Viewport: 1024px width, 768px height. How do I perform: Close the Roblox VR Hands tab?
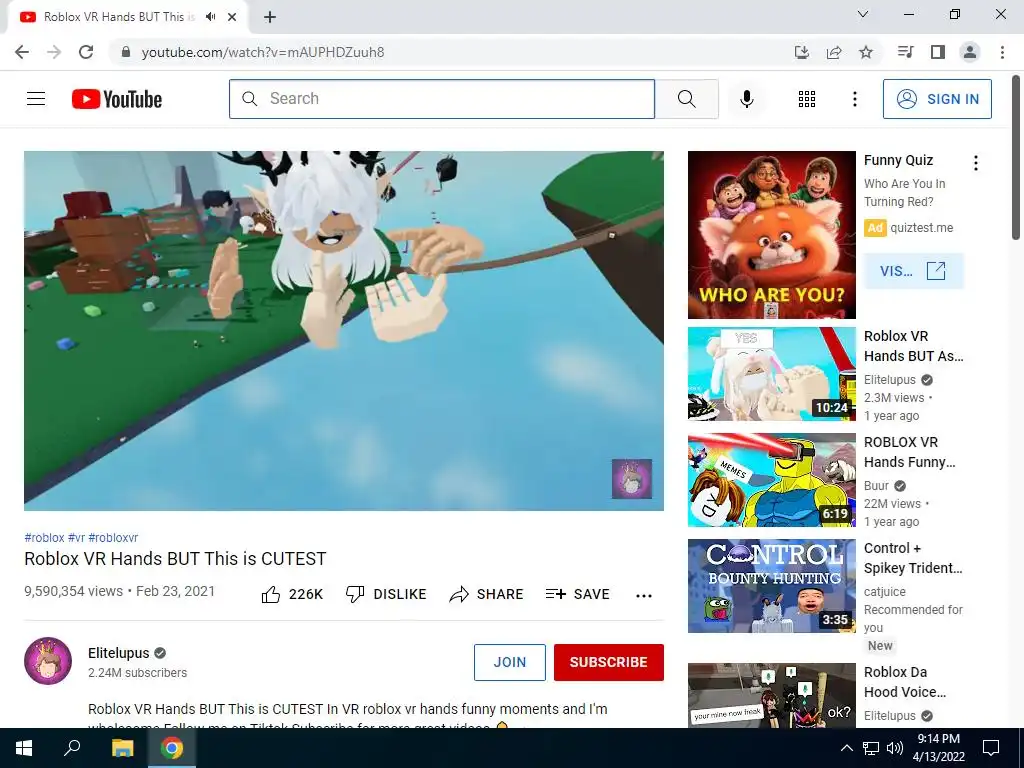[232, 17]
